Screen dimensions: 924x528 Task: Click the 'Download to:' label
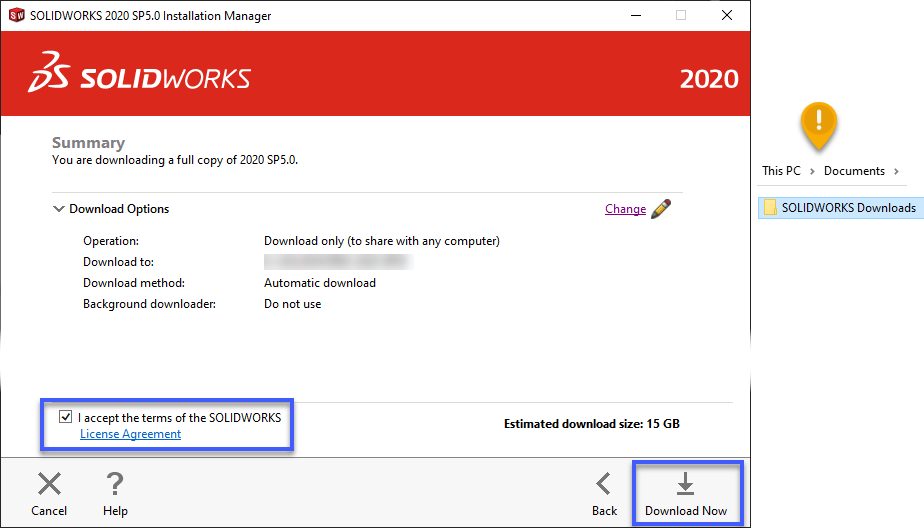tap(118, 262)
